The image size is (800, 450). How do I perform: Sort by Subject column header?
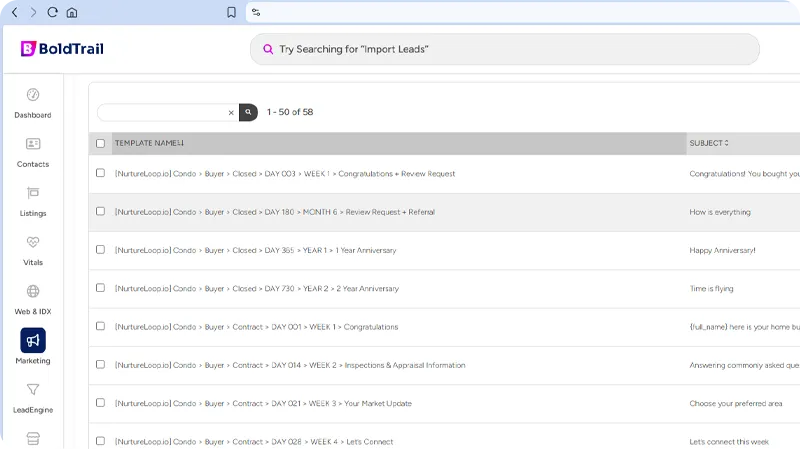tap(708, 143)
